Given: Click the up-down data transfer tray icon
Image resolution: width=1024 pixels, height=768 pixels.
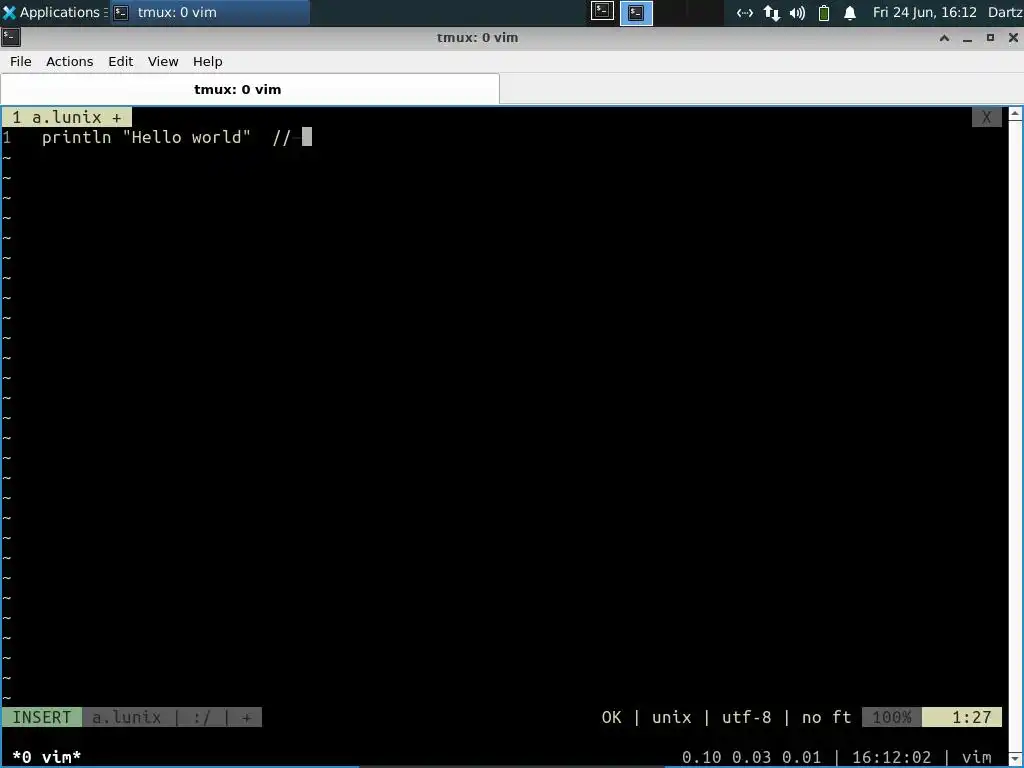Looking at the screenshot, I should [x=771, y=12].
